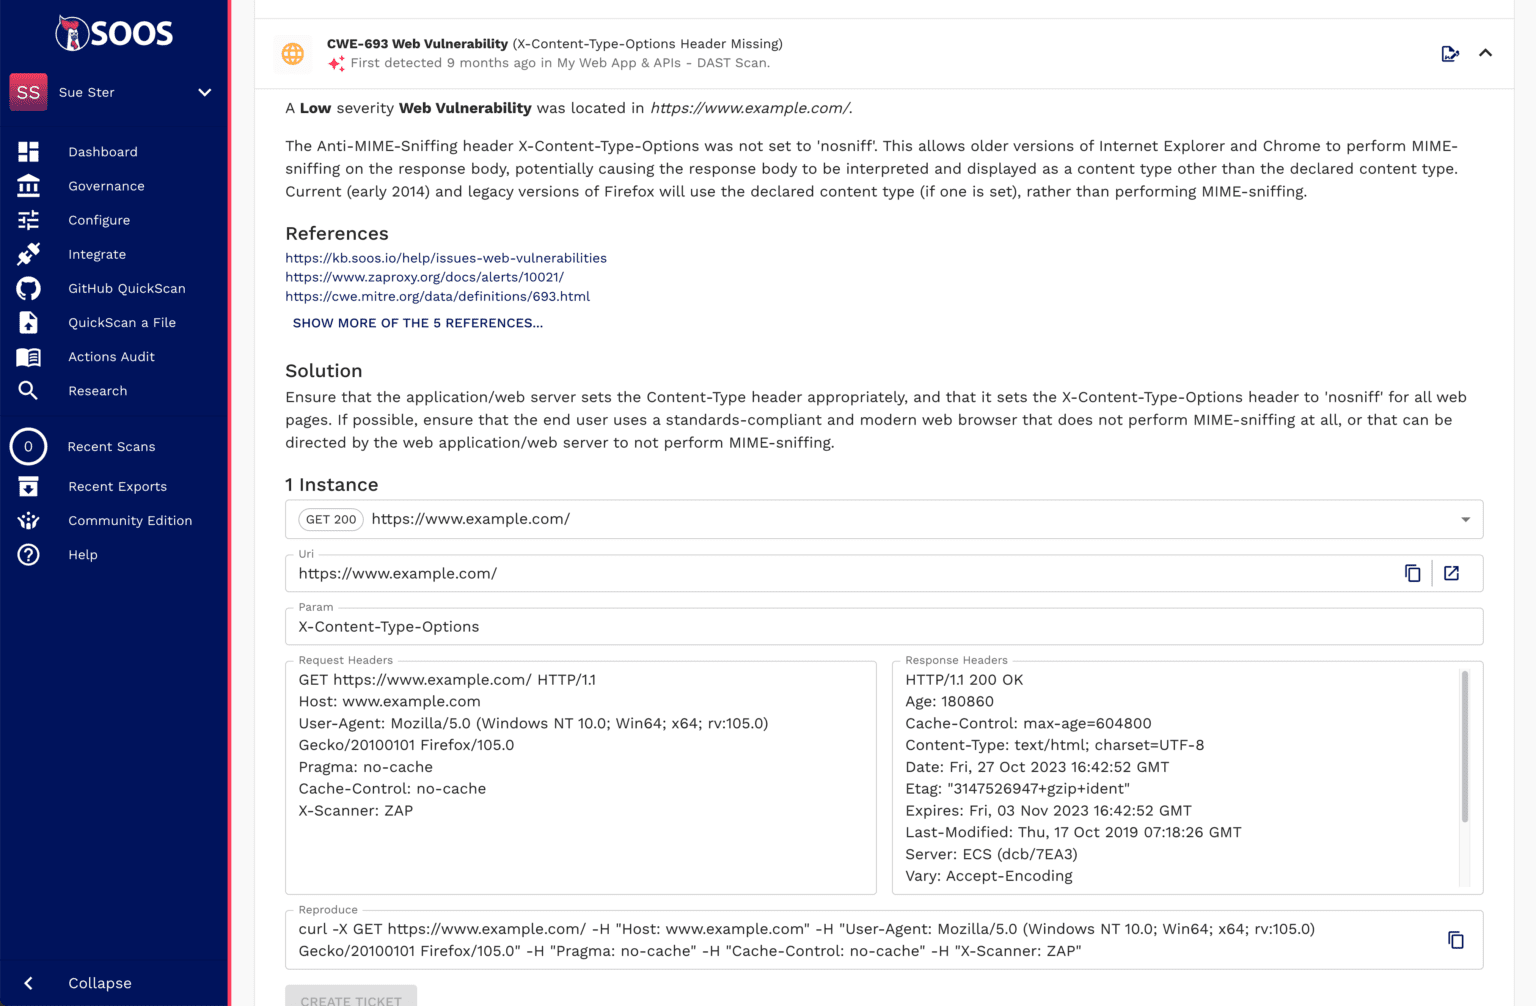Collapse the CWE-693 vulnerability details chevron
Image resolution: width=1536 pixels, height=1006 pixels.
tap(1486, 53)
